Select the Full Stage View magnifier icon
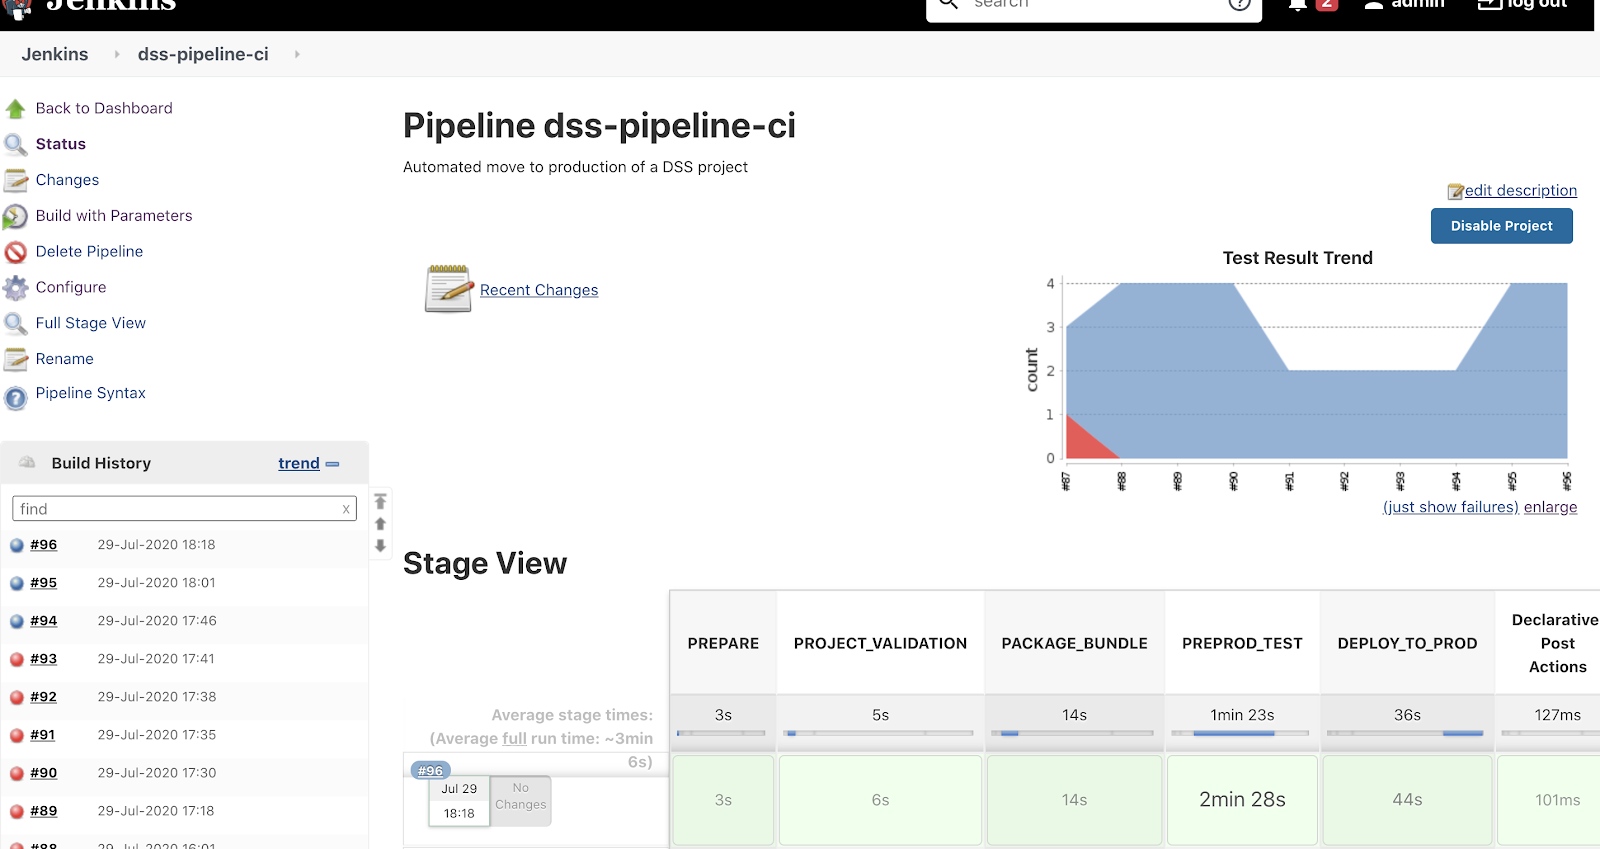The image size is (1600, 849). click(x=16, y=323)
